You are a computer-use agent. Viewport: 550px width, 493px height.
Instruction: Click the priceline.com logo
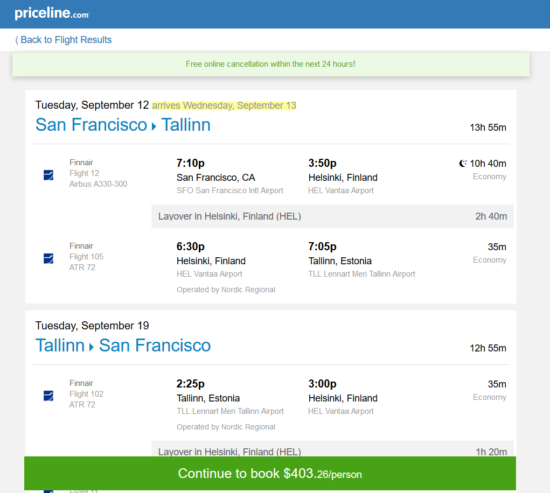point(52,13)
